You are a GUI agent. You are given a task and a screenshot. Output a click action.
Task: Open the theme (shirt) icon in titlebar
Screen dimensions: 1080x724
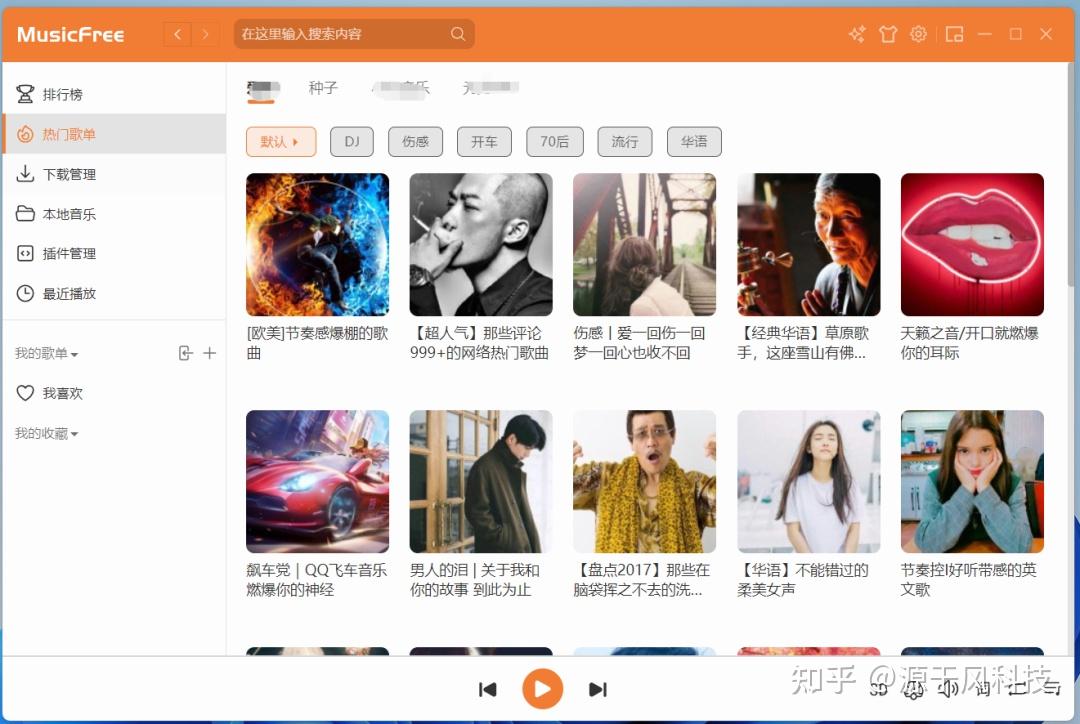point(887,33)
